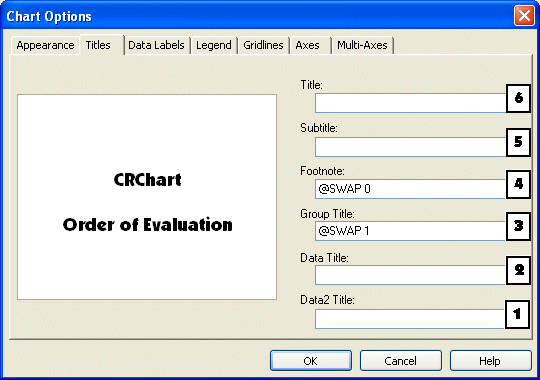Click the number 1 marker beside Data2 Title
This screenshot has width=540, height=380.
pos(517,314)
